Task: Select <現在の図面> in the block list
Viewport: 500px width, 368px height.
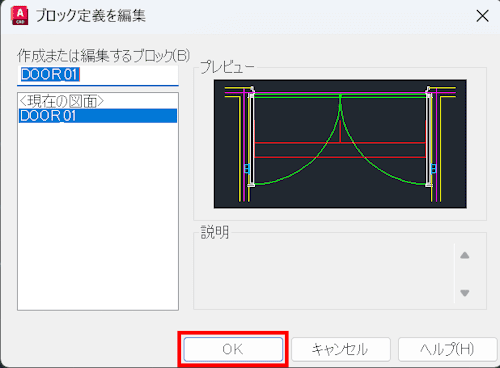Action: 98,101
